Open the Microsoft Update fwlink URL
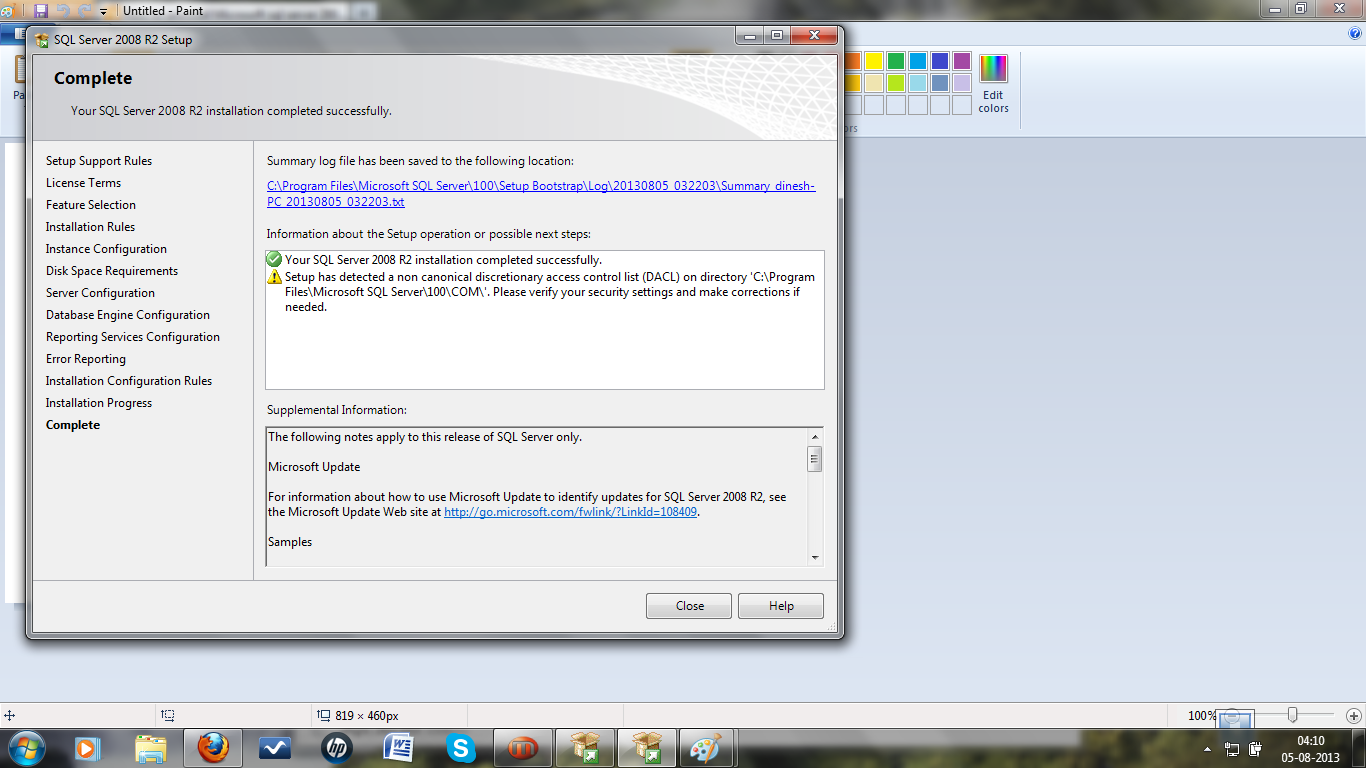Viewport: 1366px width, 768px height. [x=570, y=512]
